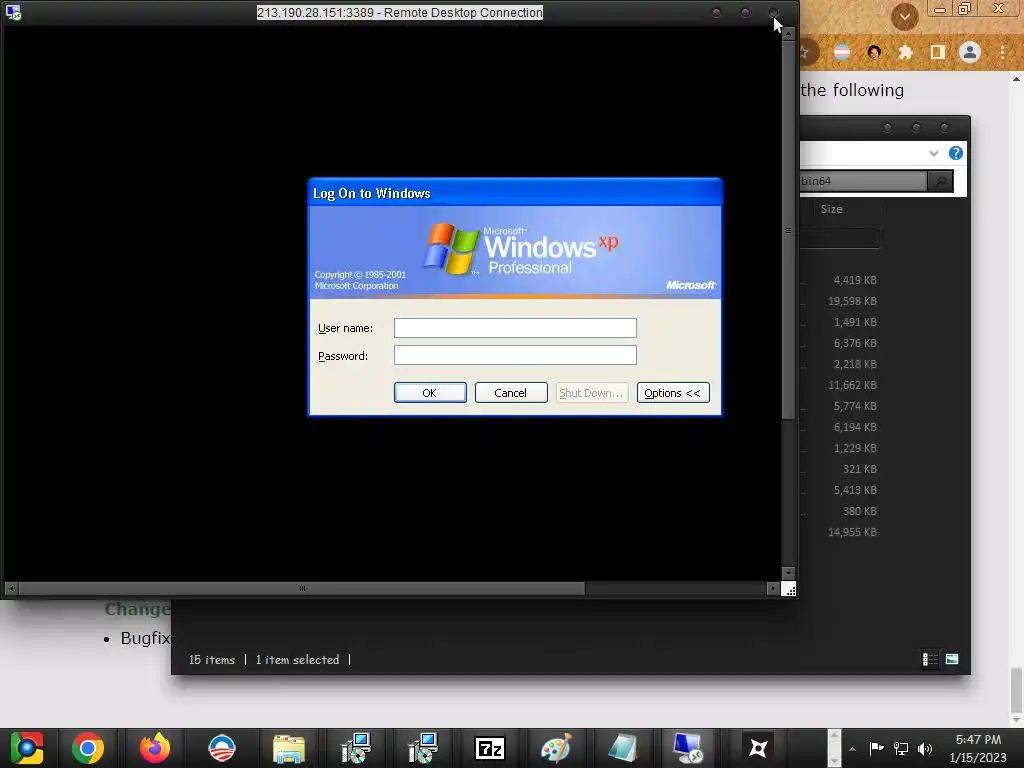
Task: Cancel the Windows logon dialog
Action: point(511,392)
